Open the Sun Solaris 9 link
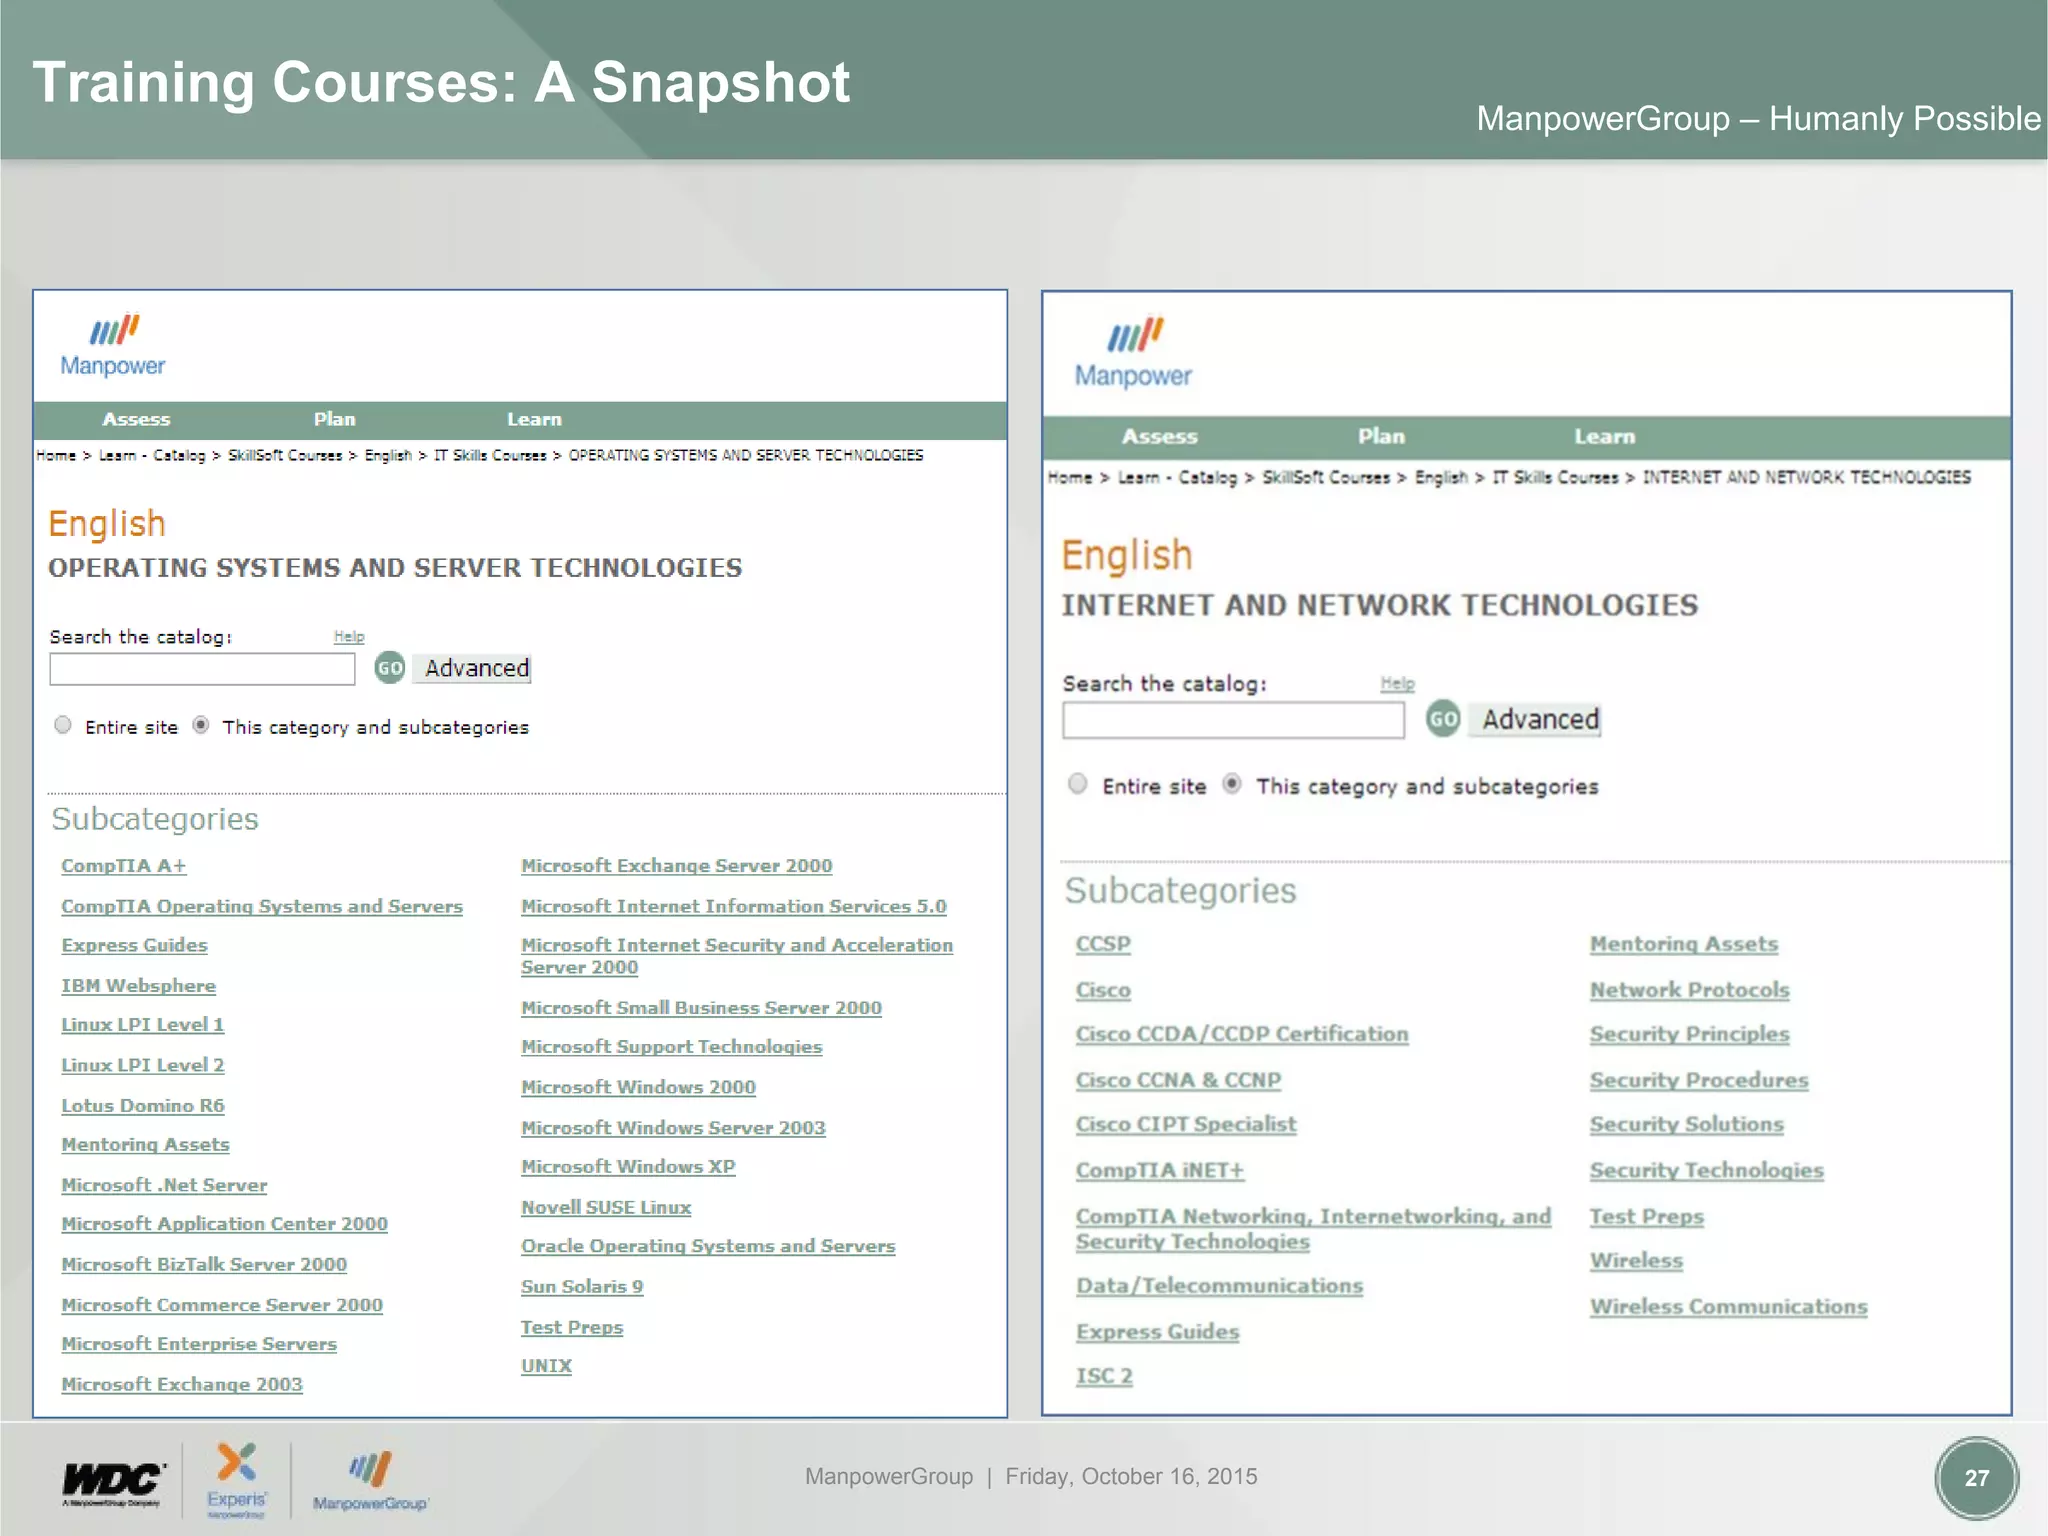The width and height of the screenshot is (2048, 1536). pos(582,1287)
